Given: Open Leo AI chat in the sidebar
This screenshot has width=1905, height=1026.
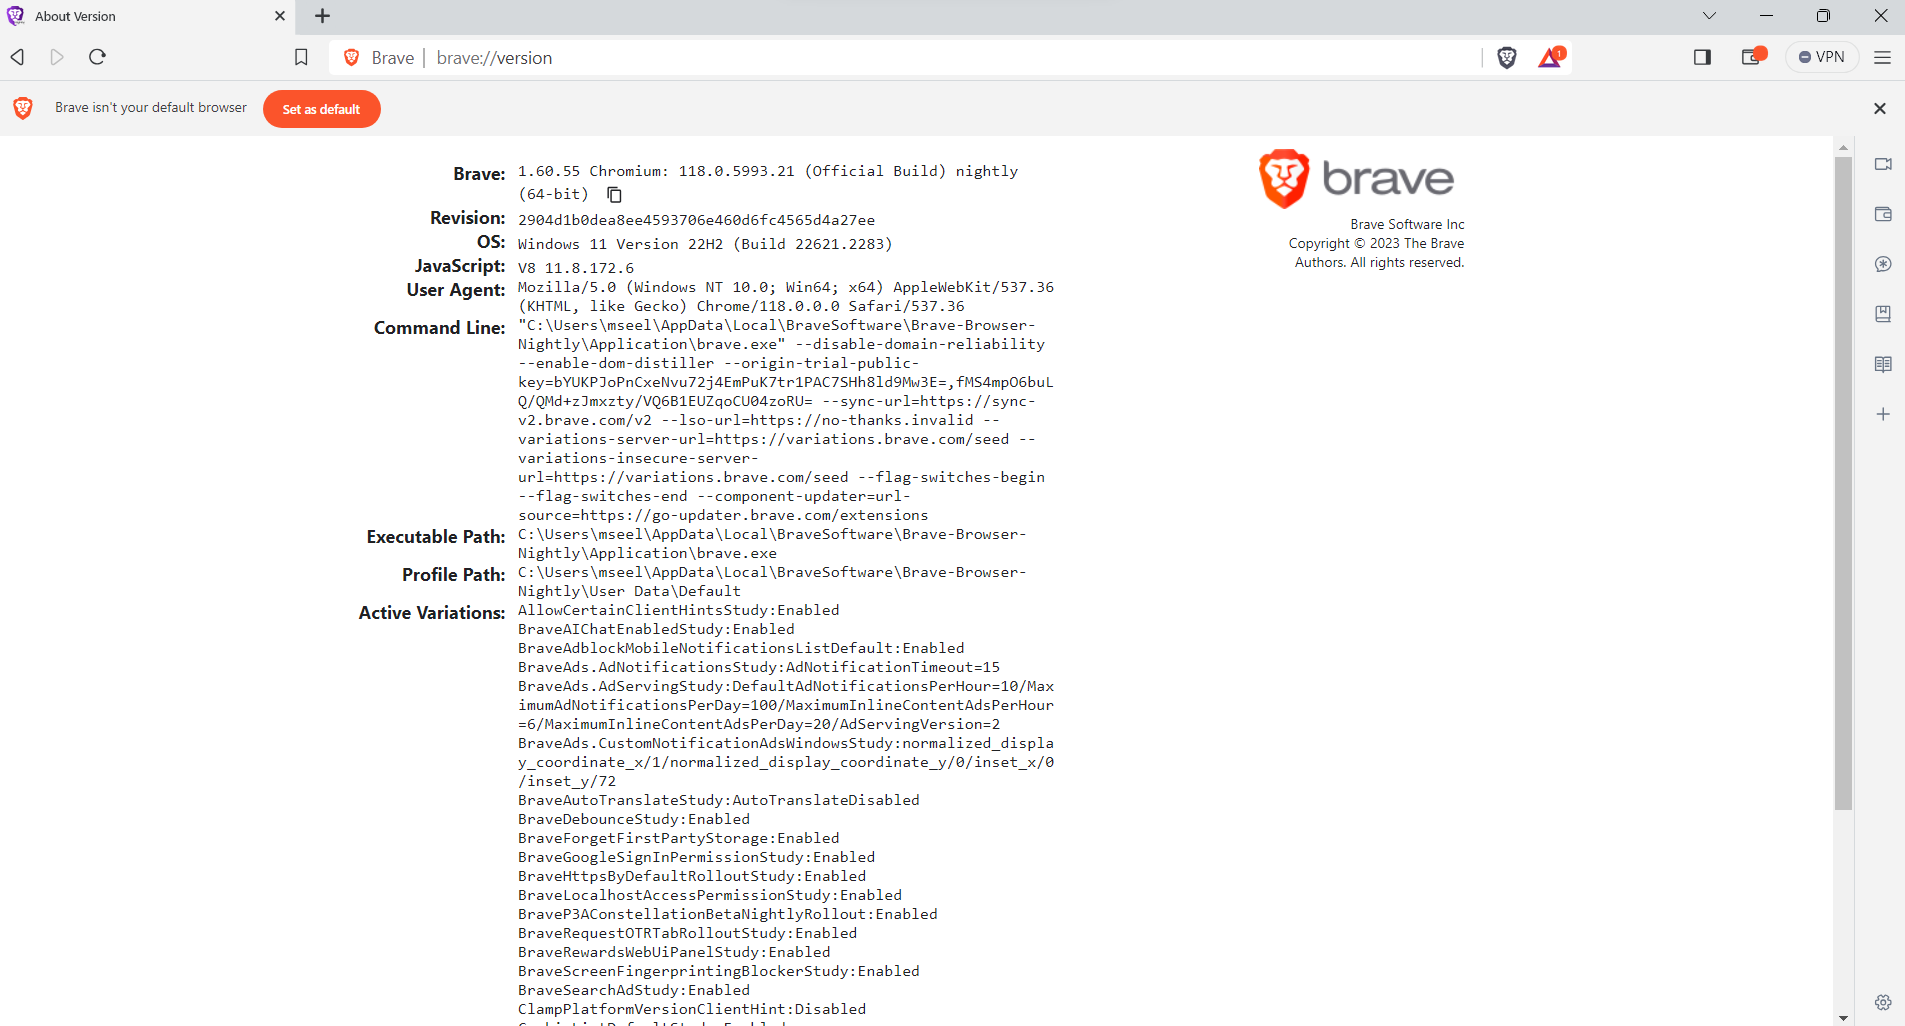Looking at the screenshot, I should click(1884, 264).
